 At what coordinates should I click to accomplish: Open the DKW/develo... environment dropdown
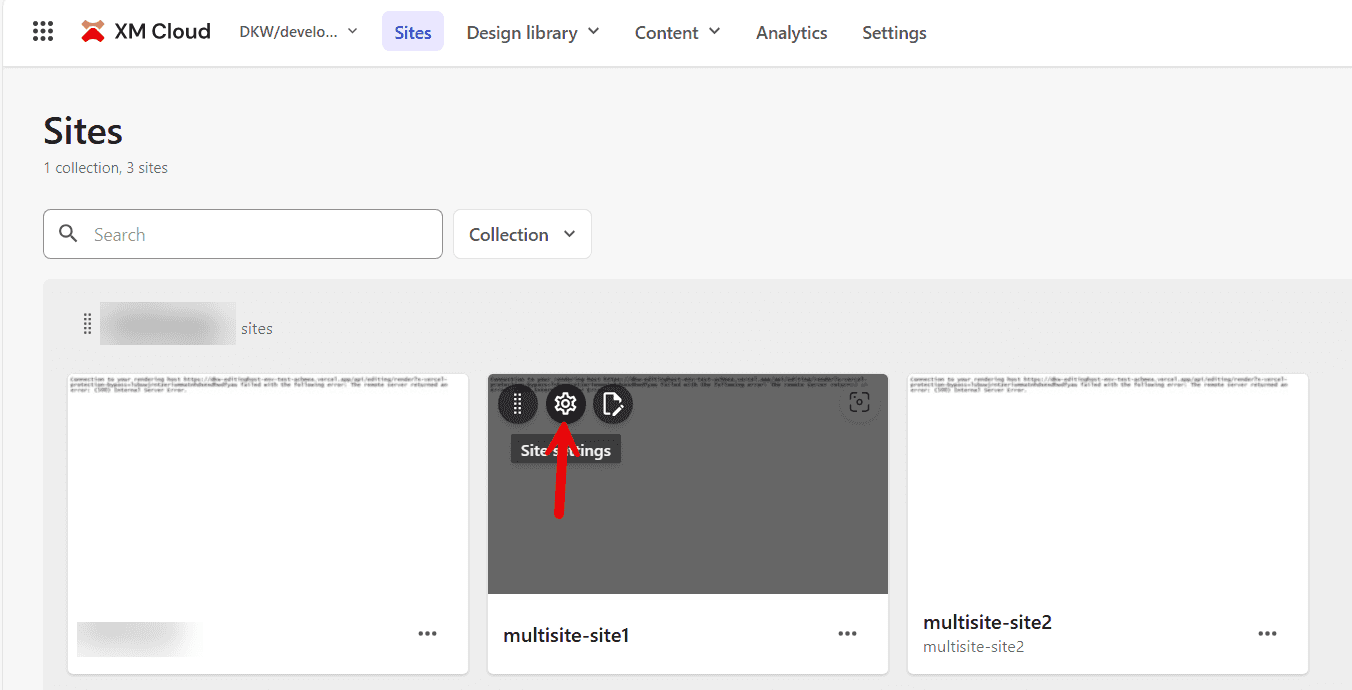tap(298, 32)
